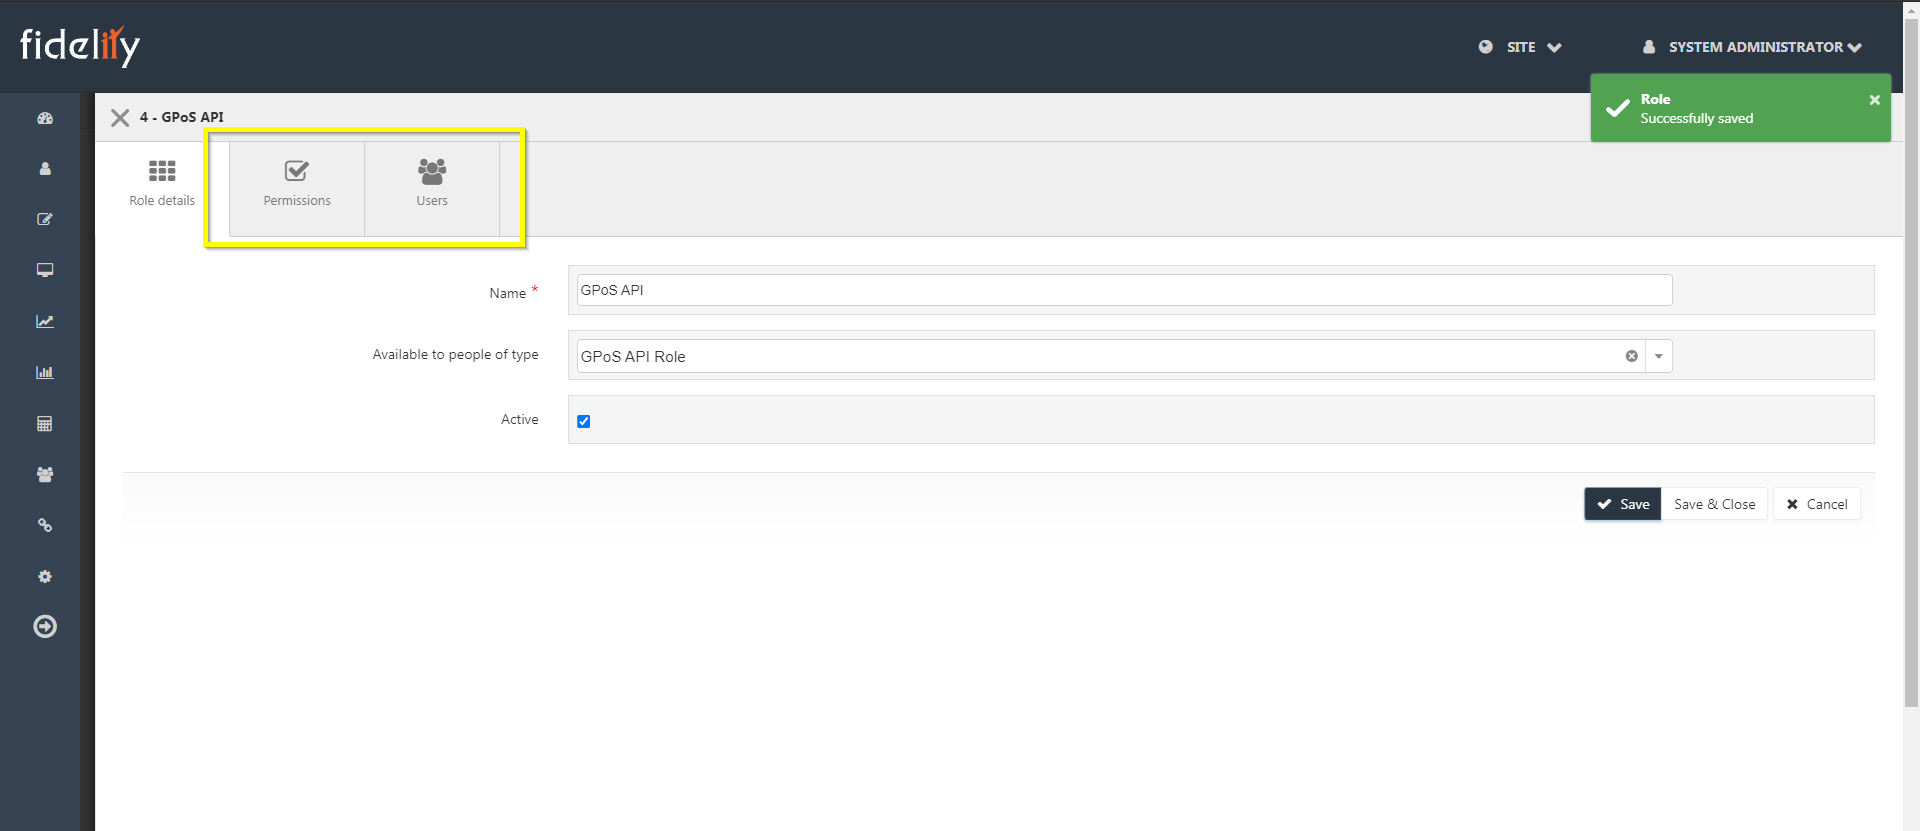Expand the people type dropdown arrow

click(x=1659, y=356)
